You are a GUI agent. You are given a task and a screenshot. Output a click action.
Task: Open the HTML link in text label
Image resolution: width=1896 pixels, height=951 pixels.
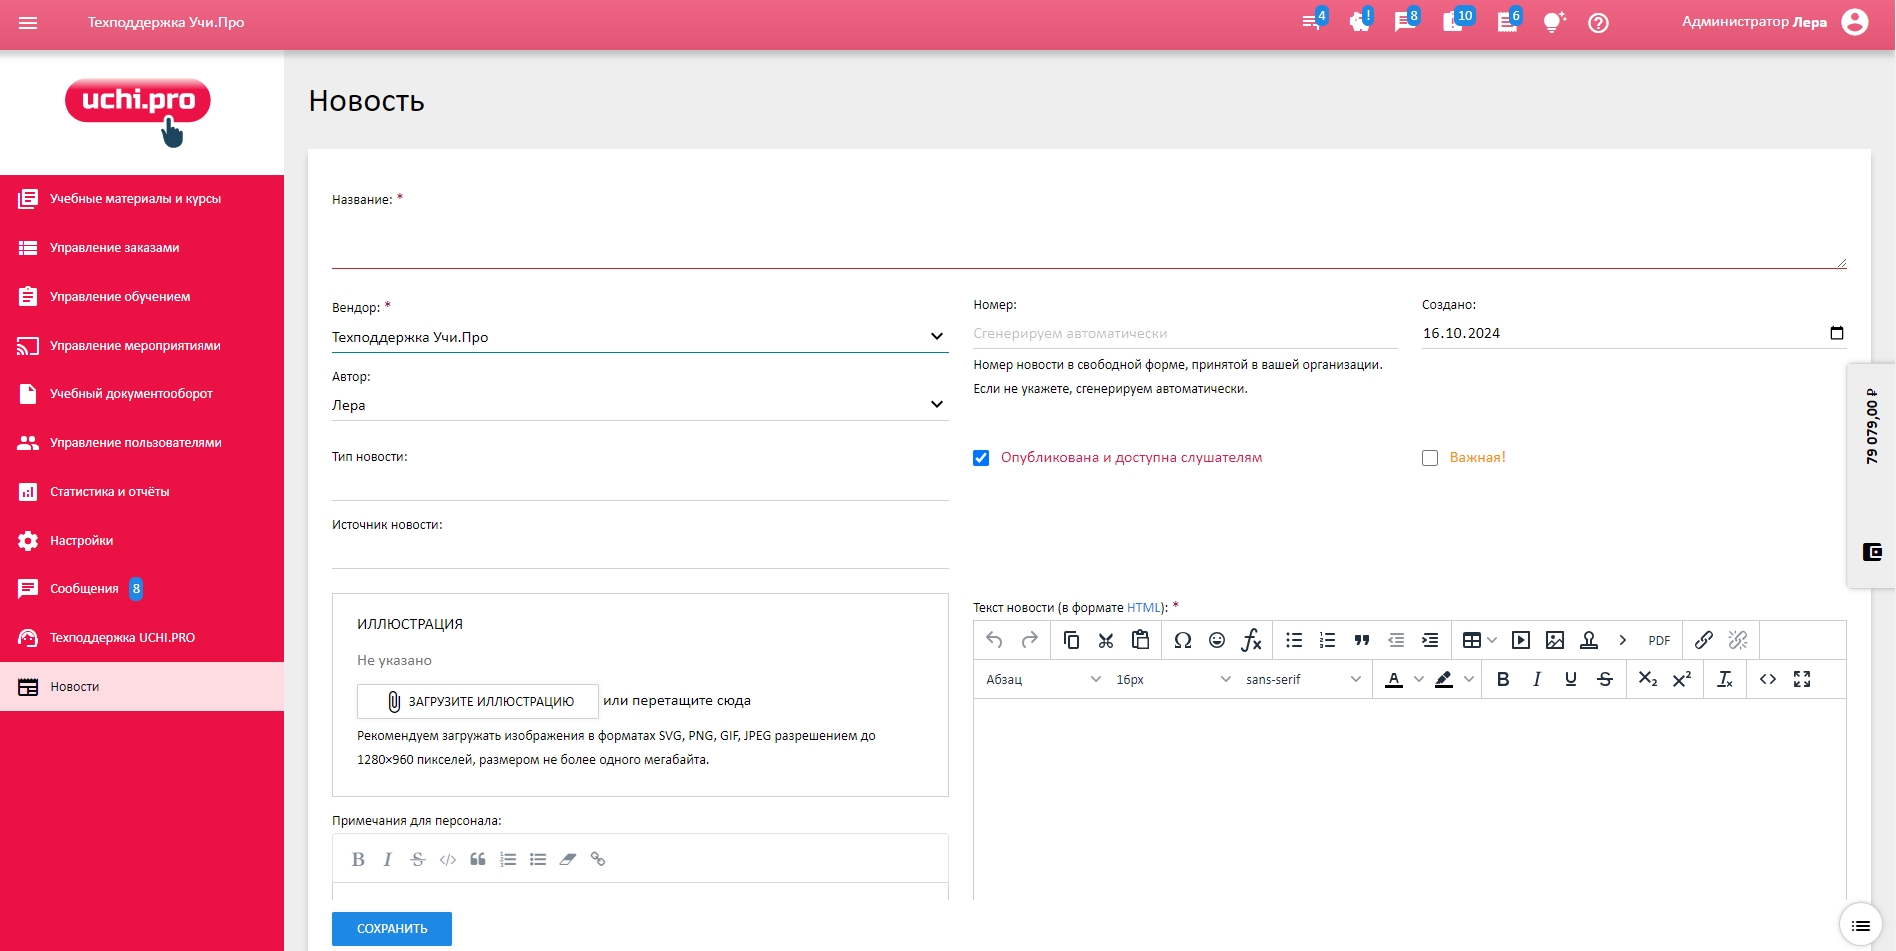pyautogui.click(x=1144, y=607)
